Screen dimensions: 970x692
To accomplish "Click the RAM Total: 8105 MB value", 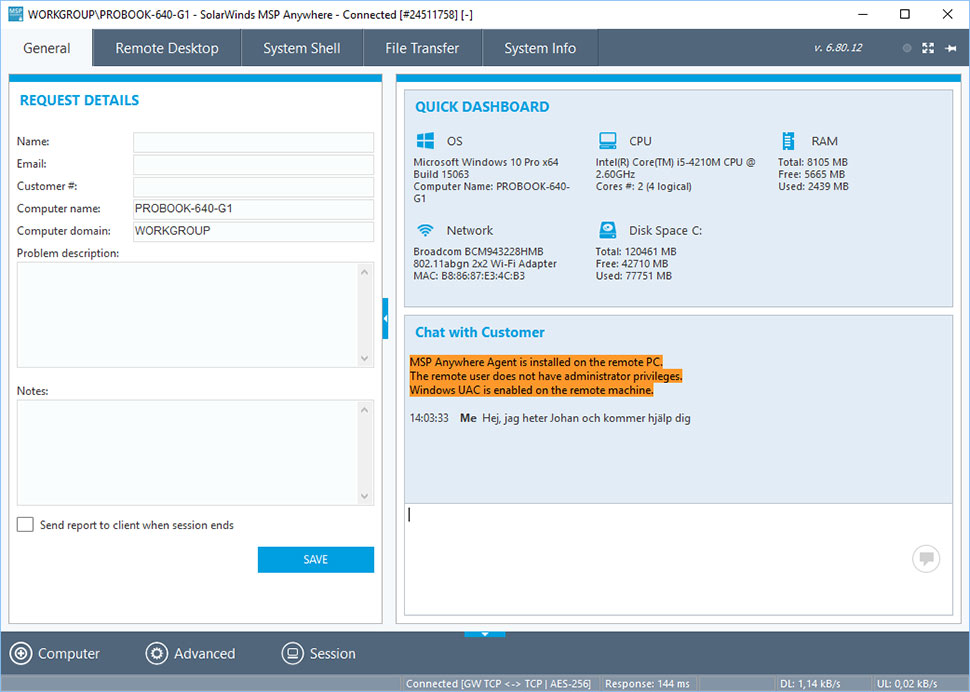I will click(813, 162).
